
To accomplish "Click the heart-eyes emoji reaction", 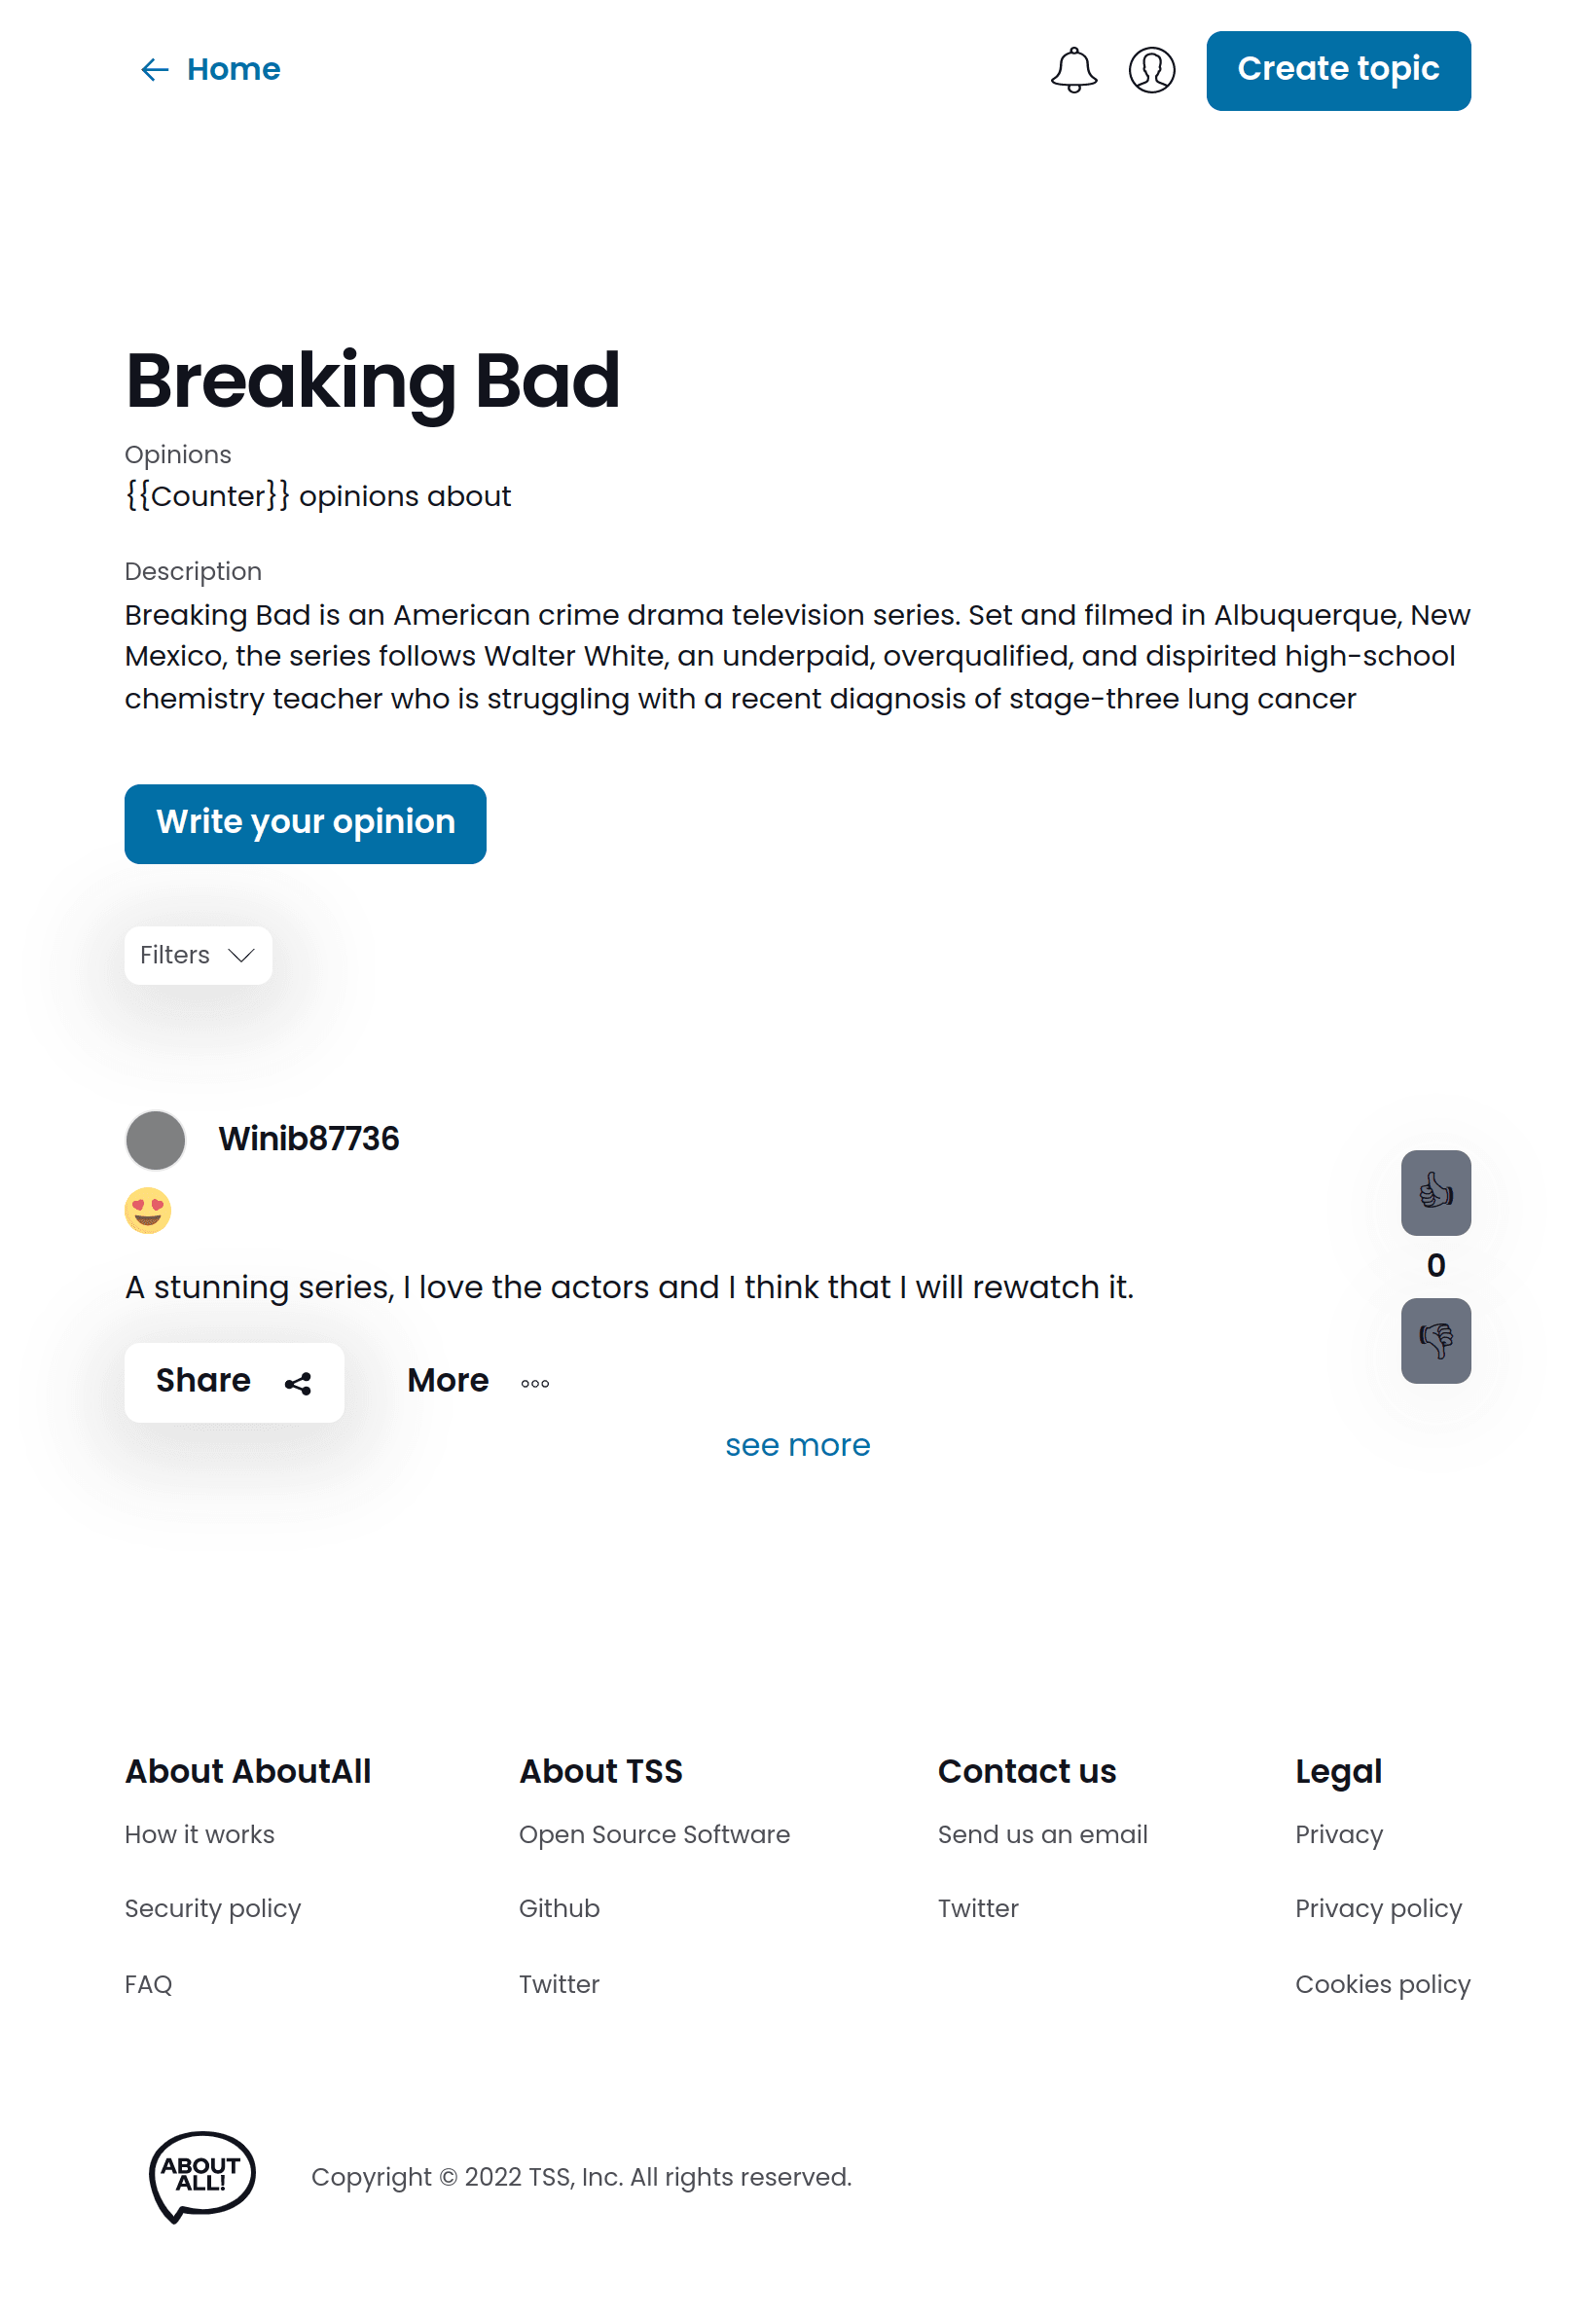I will click(x=148, y=1210).
